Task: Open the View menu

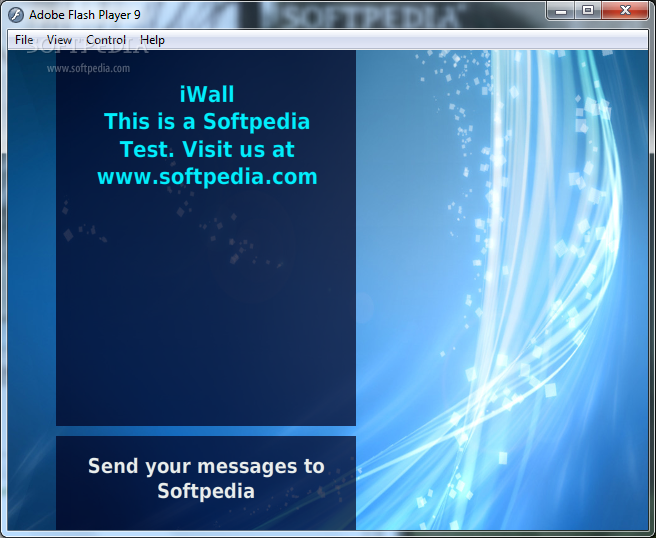Action: click(59, 40)
